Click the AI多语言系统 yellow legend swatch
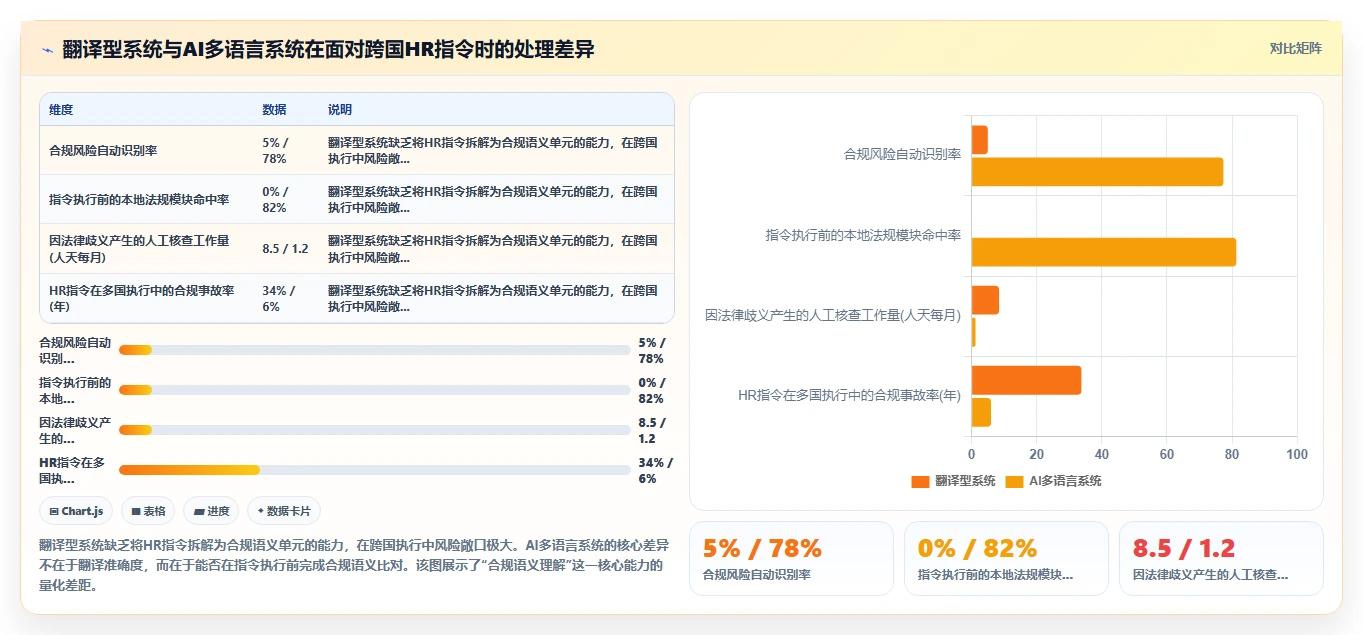This screenshot has height=635, width=1363. [x=1013, y=481]
